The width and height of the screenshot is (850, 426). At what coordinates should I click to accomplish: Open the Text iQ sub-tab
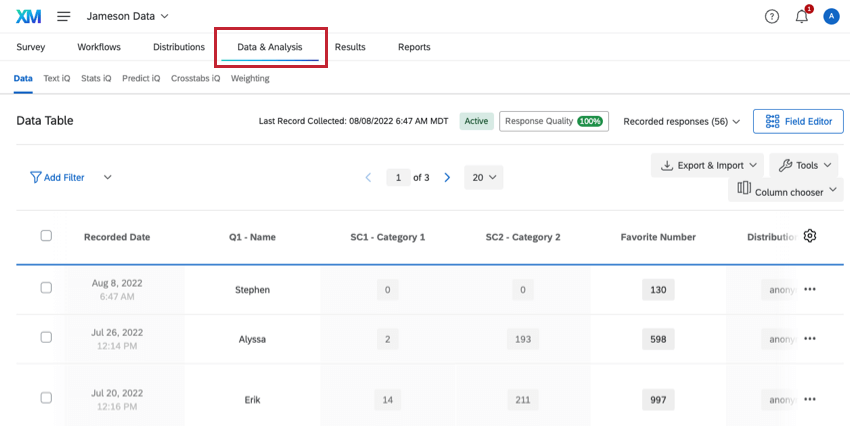coord(57,78)
